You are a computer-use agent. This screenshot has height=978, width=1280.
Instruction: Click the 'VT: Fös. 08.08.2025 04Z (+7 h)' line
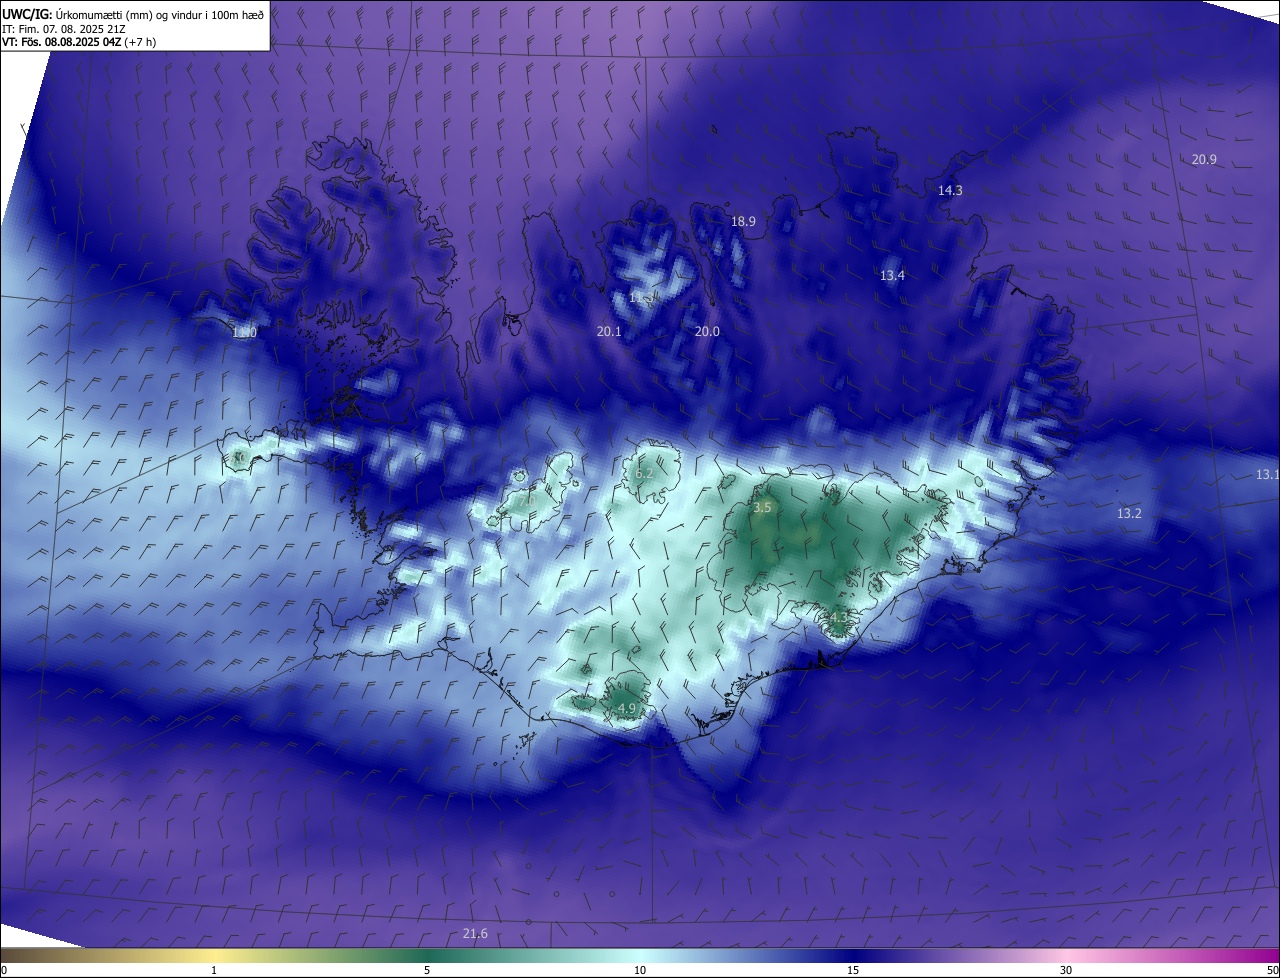[79, 42]
